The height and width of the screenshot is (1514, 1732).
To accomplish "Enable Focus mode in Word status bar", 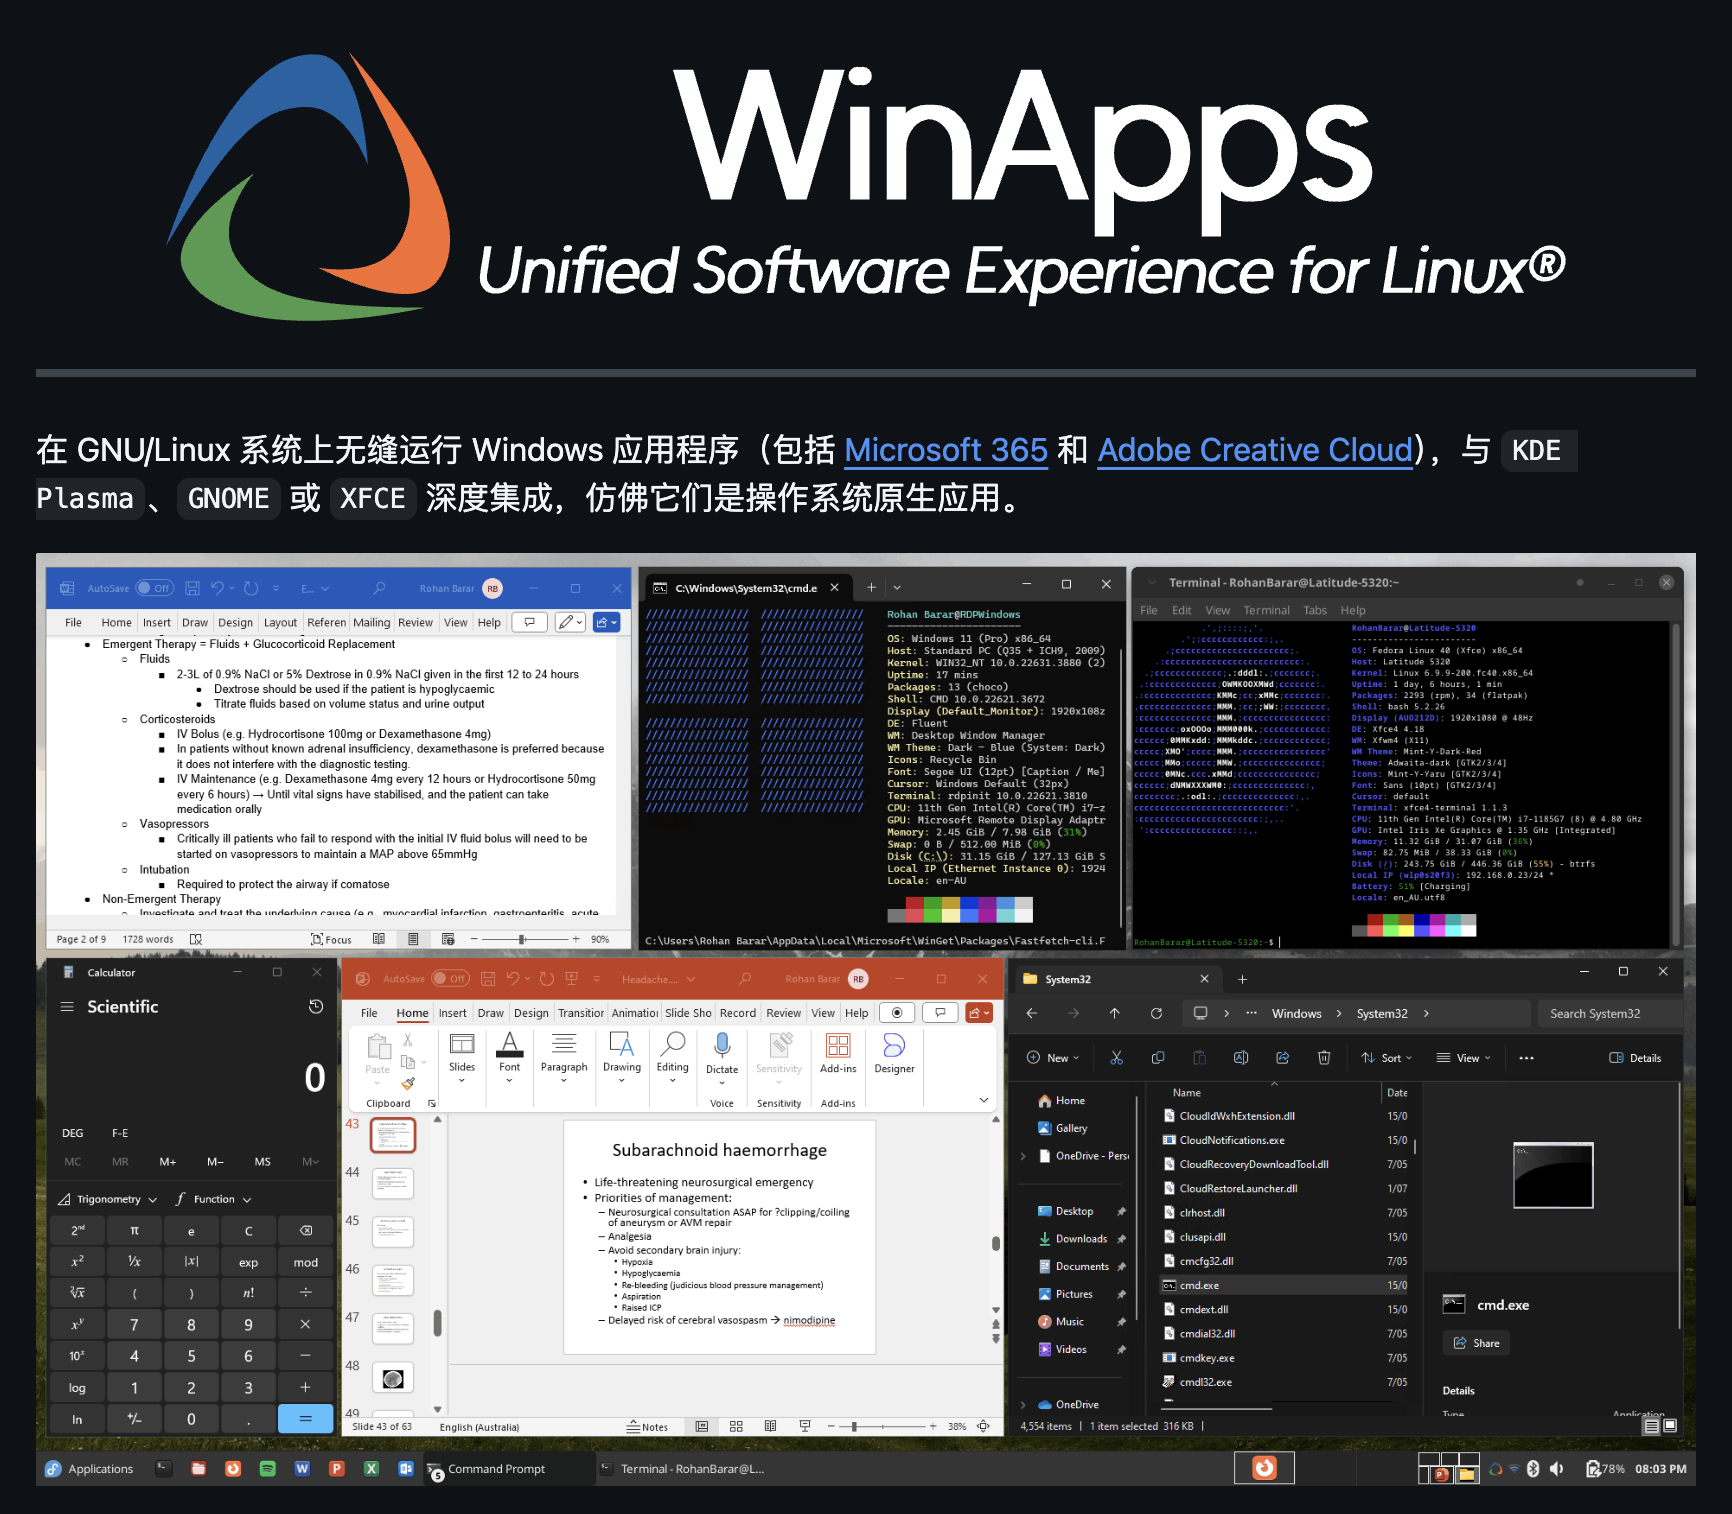I will point(330,939).
